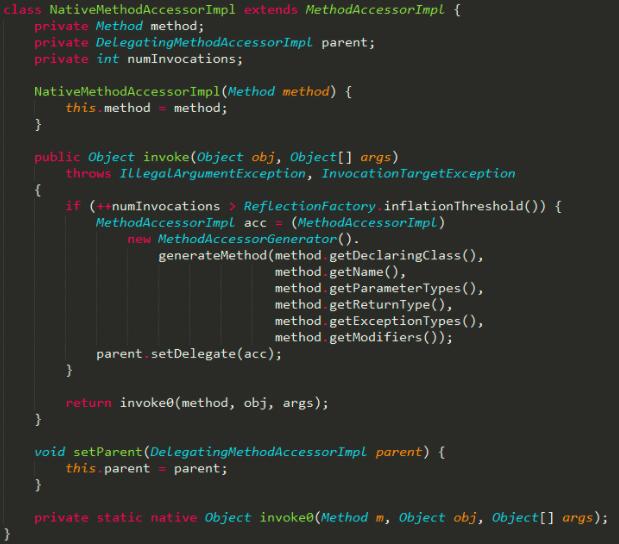
Task: Click the NativeMethodAccessorImpl constructor name
Action: (x=127, y=92)
